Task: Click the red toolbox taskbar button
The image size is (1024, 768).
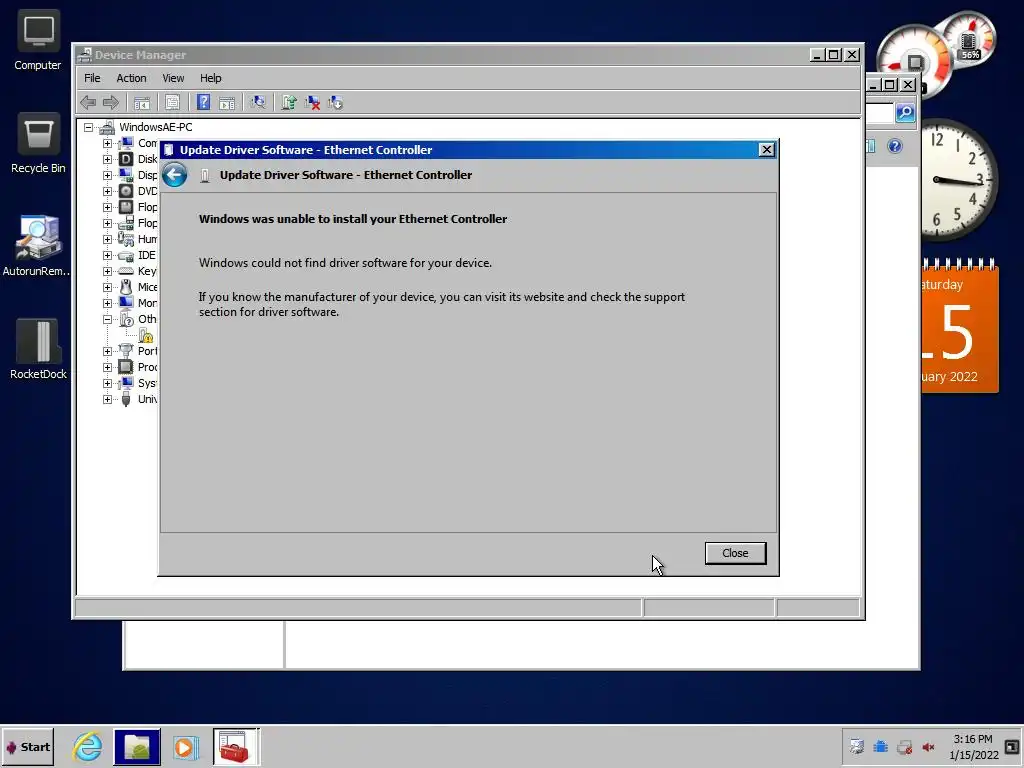Action: pyautogui.click(x=235, y=747)
